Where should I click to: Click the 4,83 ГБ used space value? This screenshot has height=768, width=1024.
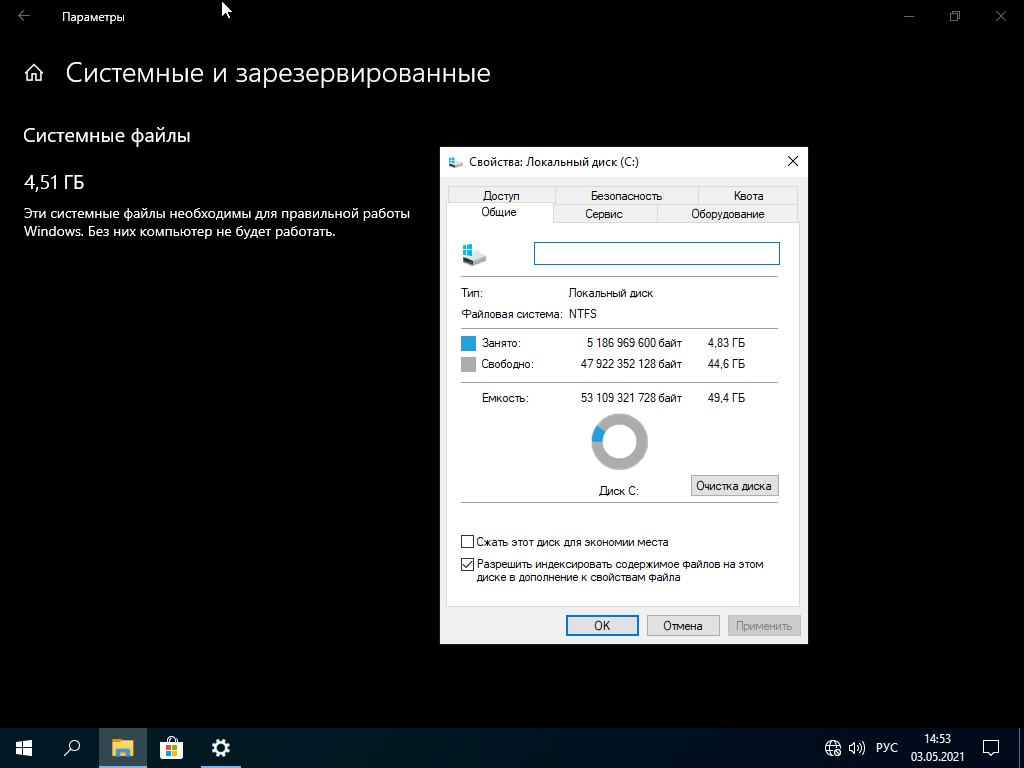point(726,343)
